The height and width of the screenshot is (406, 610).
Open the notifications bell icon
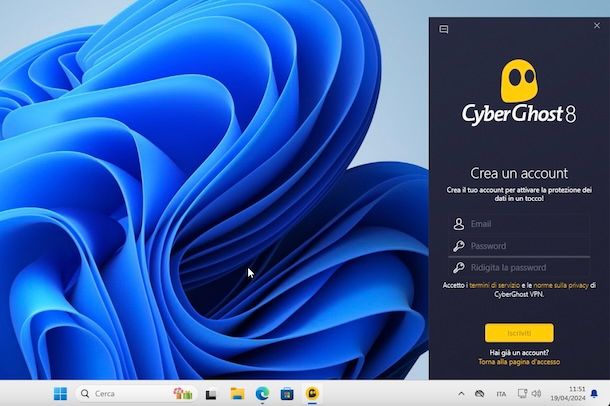(x=594, y=394)
